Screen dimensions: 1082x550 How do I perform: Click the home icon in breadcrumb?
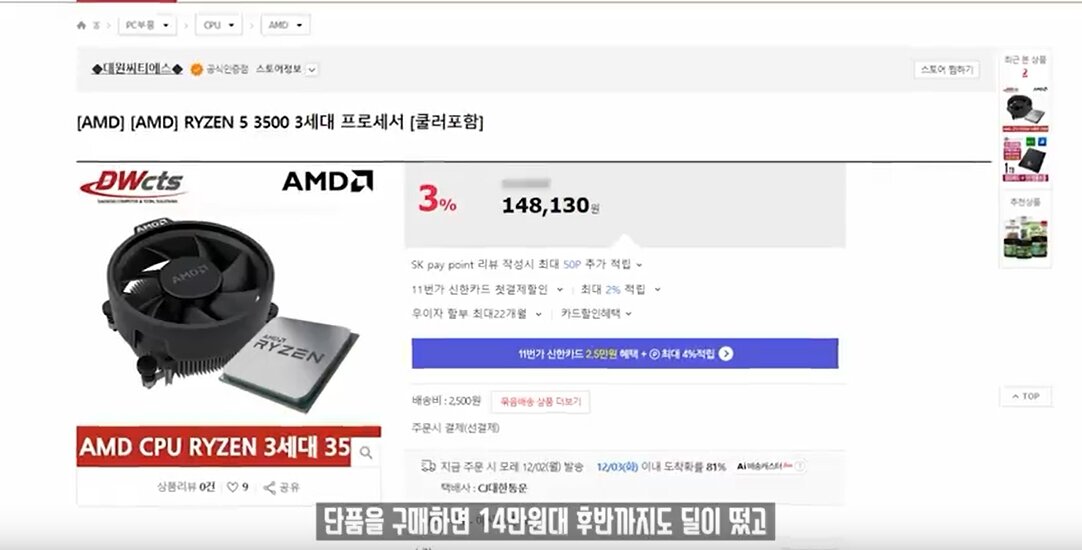point(81,26)
